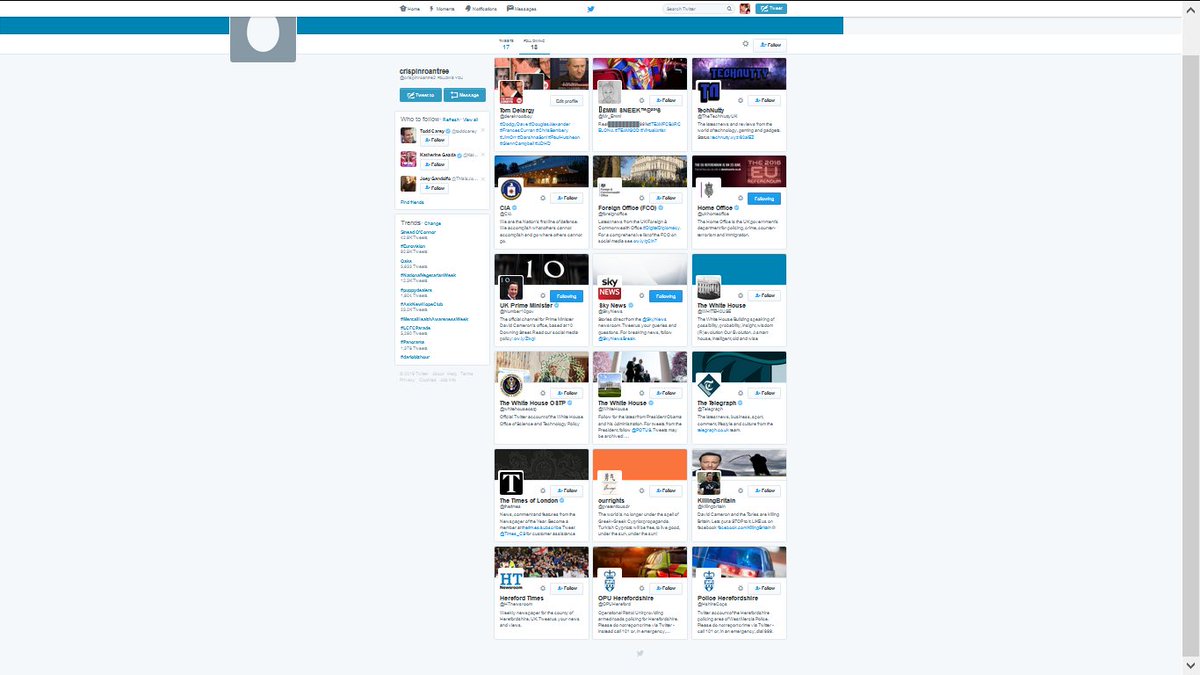Screen dimensions: 1200x675
Task: Click the Tweet compose button in top bar
Action: 771,8
